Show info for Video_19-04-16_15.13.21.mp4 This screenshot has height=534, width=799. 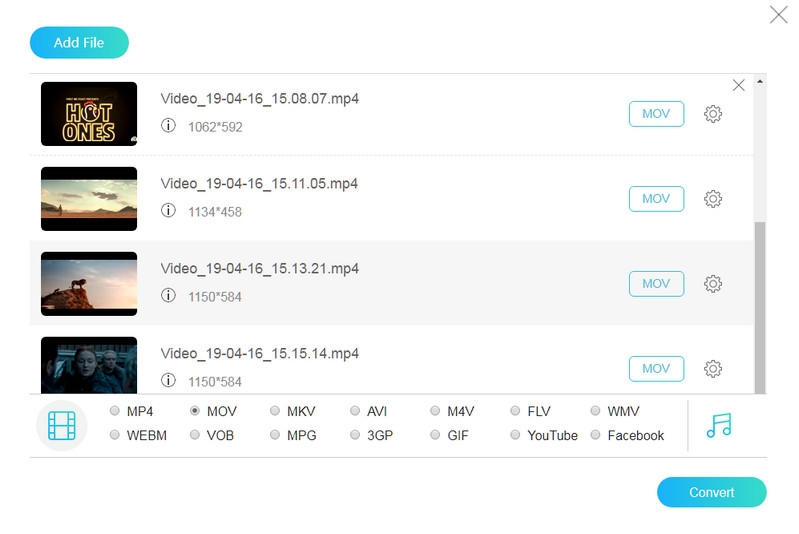169,297
